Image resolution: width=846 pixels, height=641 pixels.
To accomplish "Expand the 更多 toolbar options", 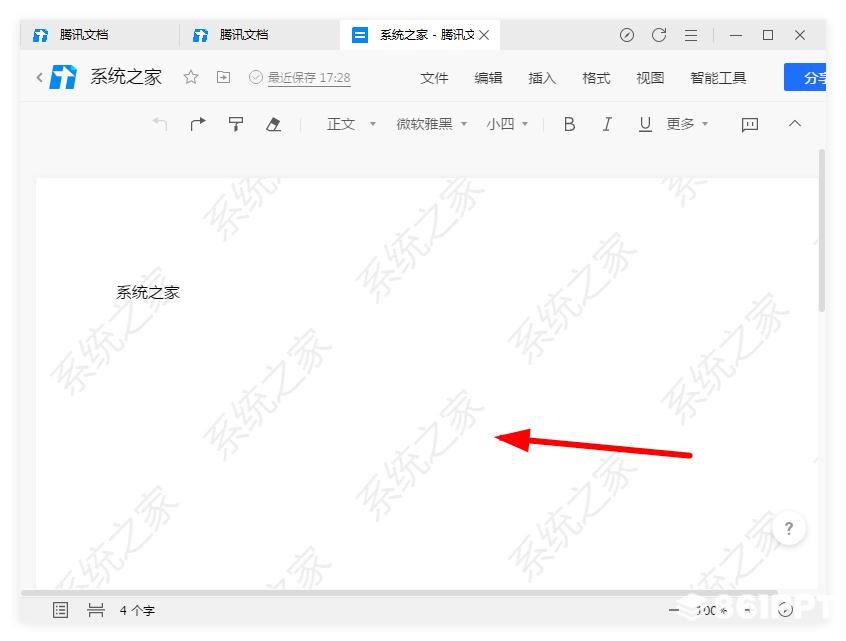I will (x=687, y=124).
